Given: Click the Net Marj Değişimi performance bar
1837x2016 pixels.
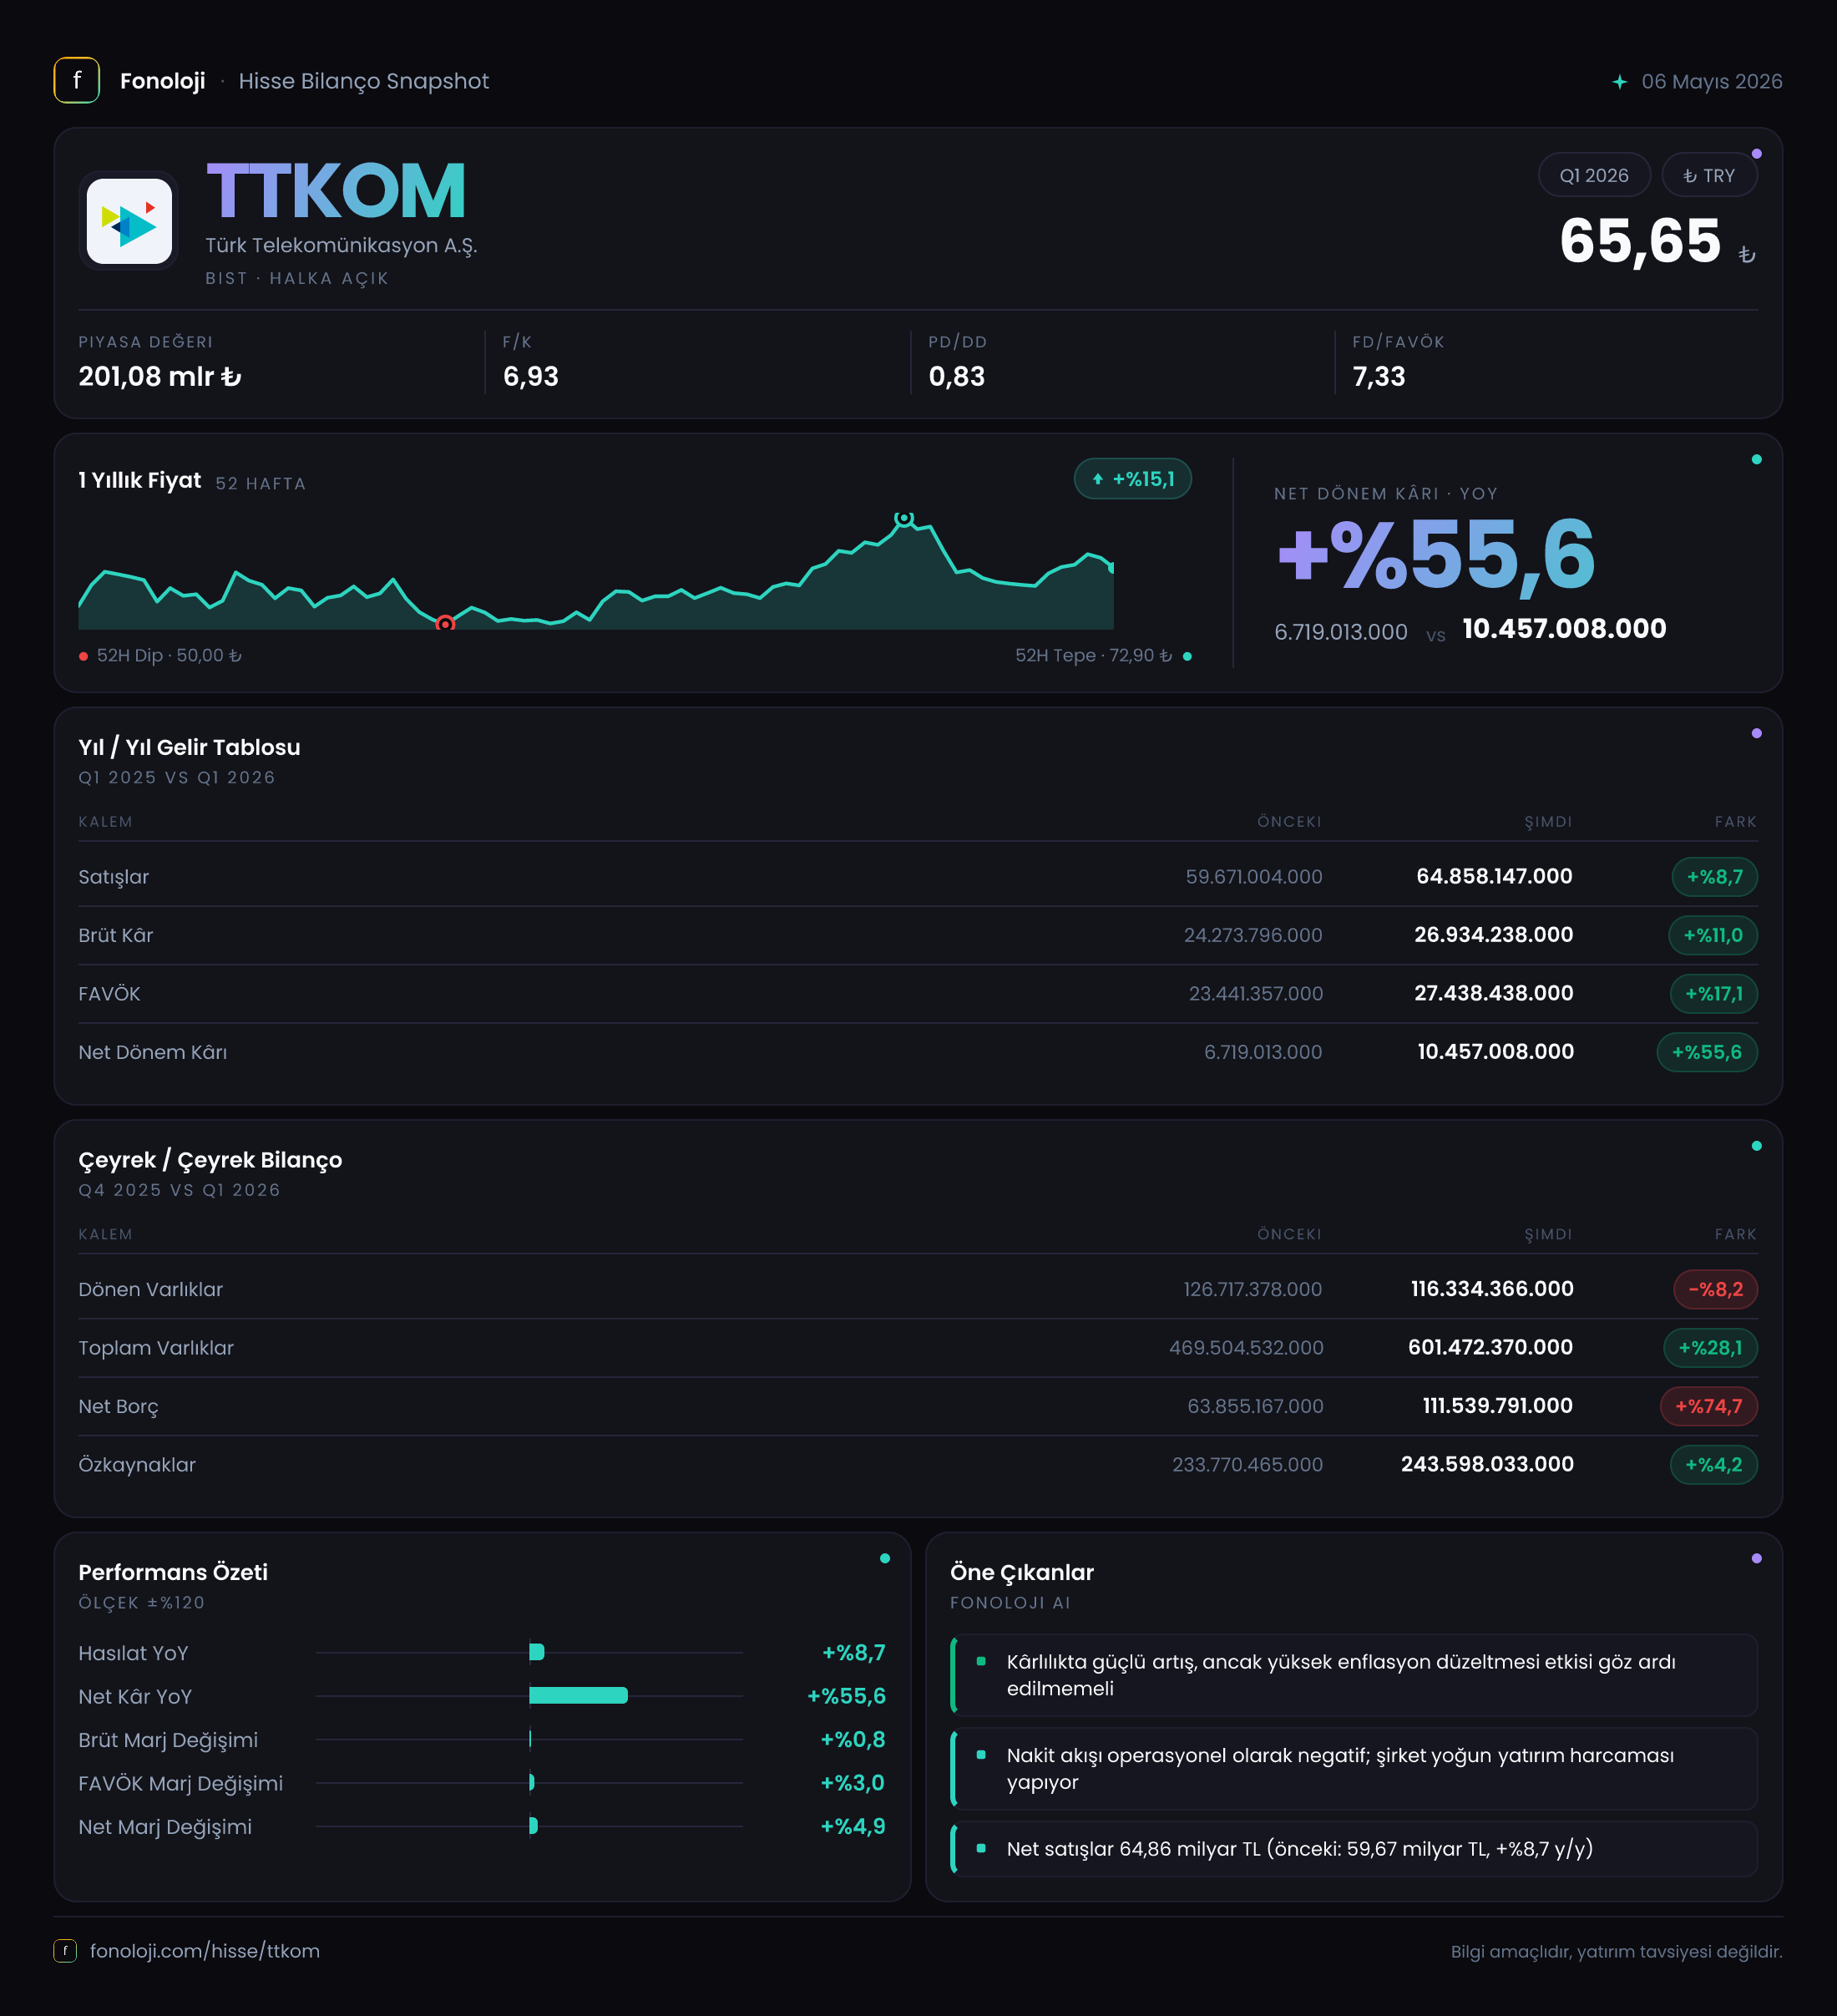Looking at the screenshot, I should point(533,1826).
